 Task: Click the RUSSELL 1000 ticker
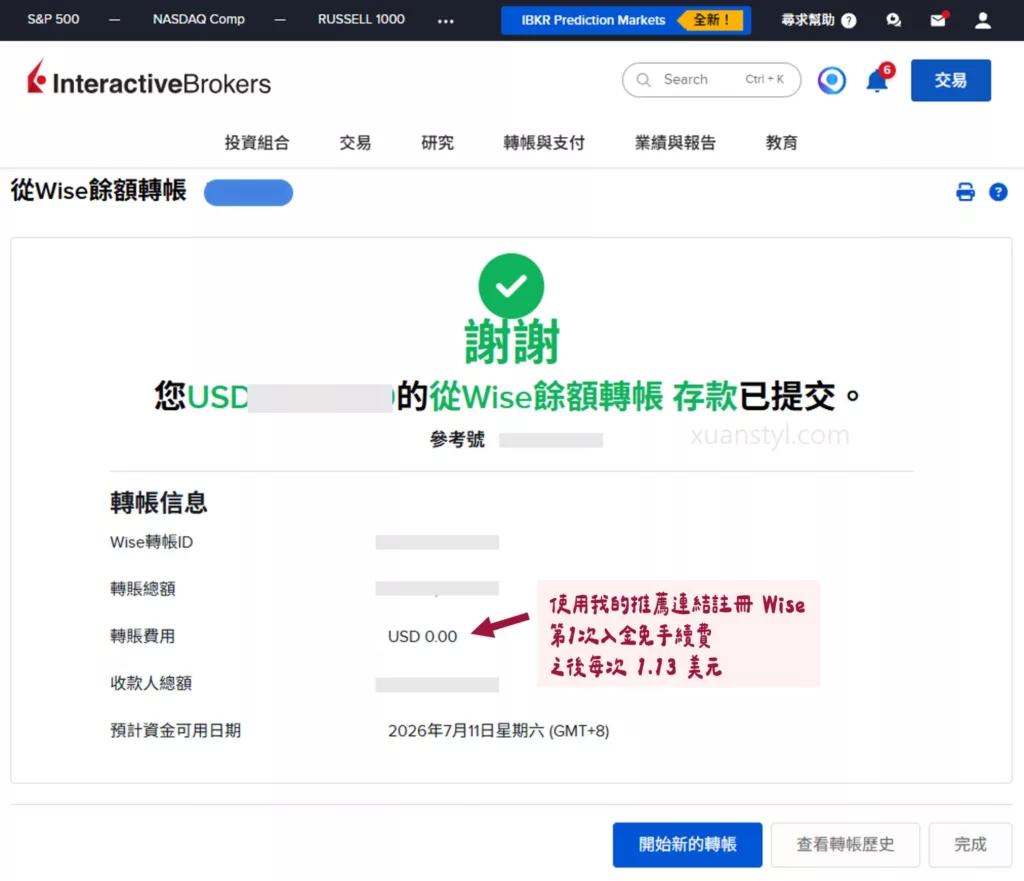pyautogui.click(x=361, y=19)
